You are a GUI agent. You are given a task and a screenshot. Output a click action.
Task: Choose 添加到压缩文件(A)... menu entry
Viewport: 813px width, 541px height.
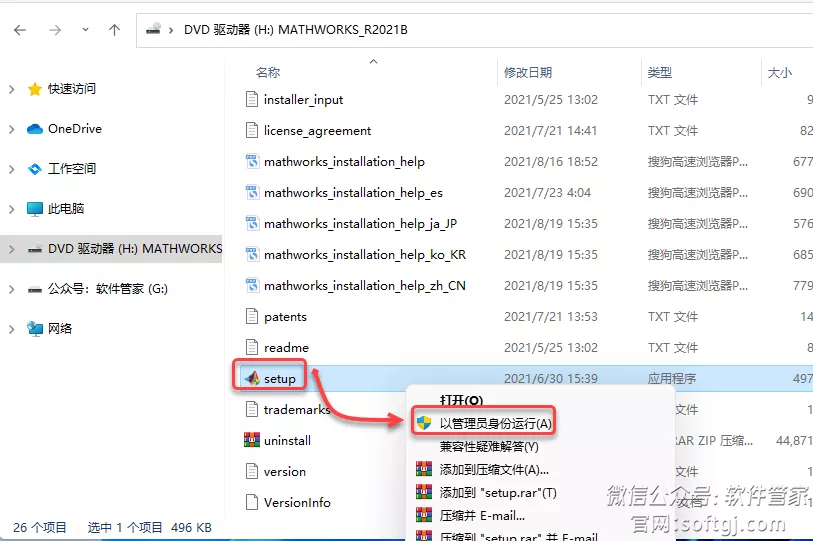(x=494, y=470)
